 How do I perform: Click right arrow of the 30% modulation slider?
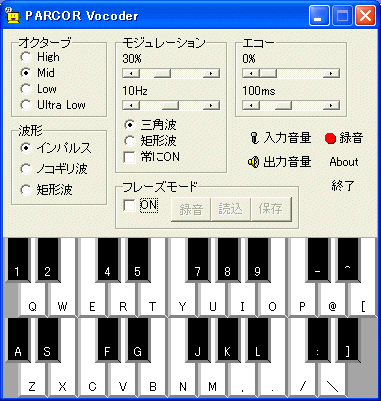click(x=211, y=73)
